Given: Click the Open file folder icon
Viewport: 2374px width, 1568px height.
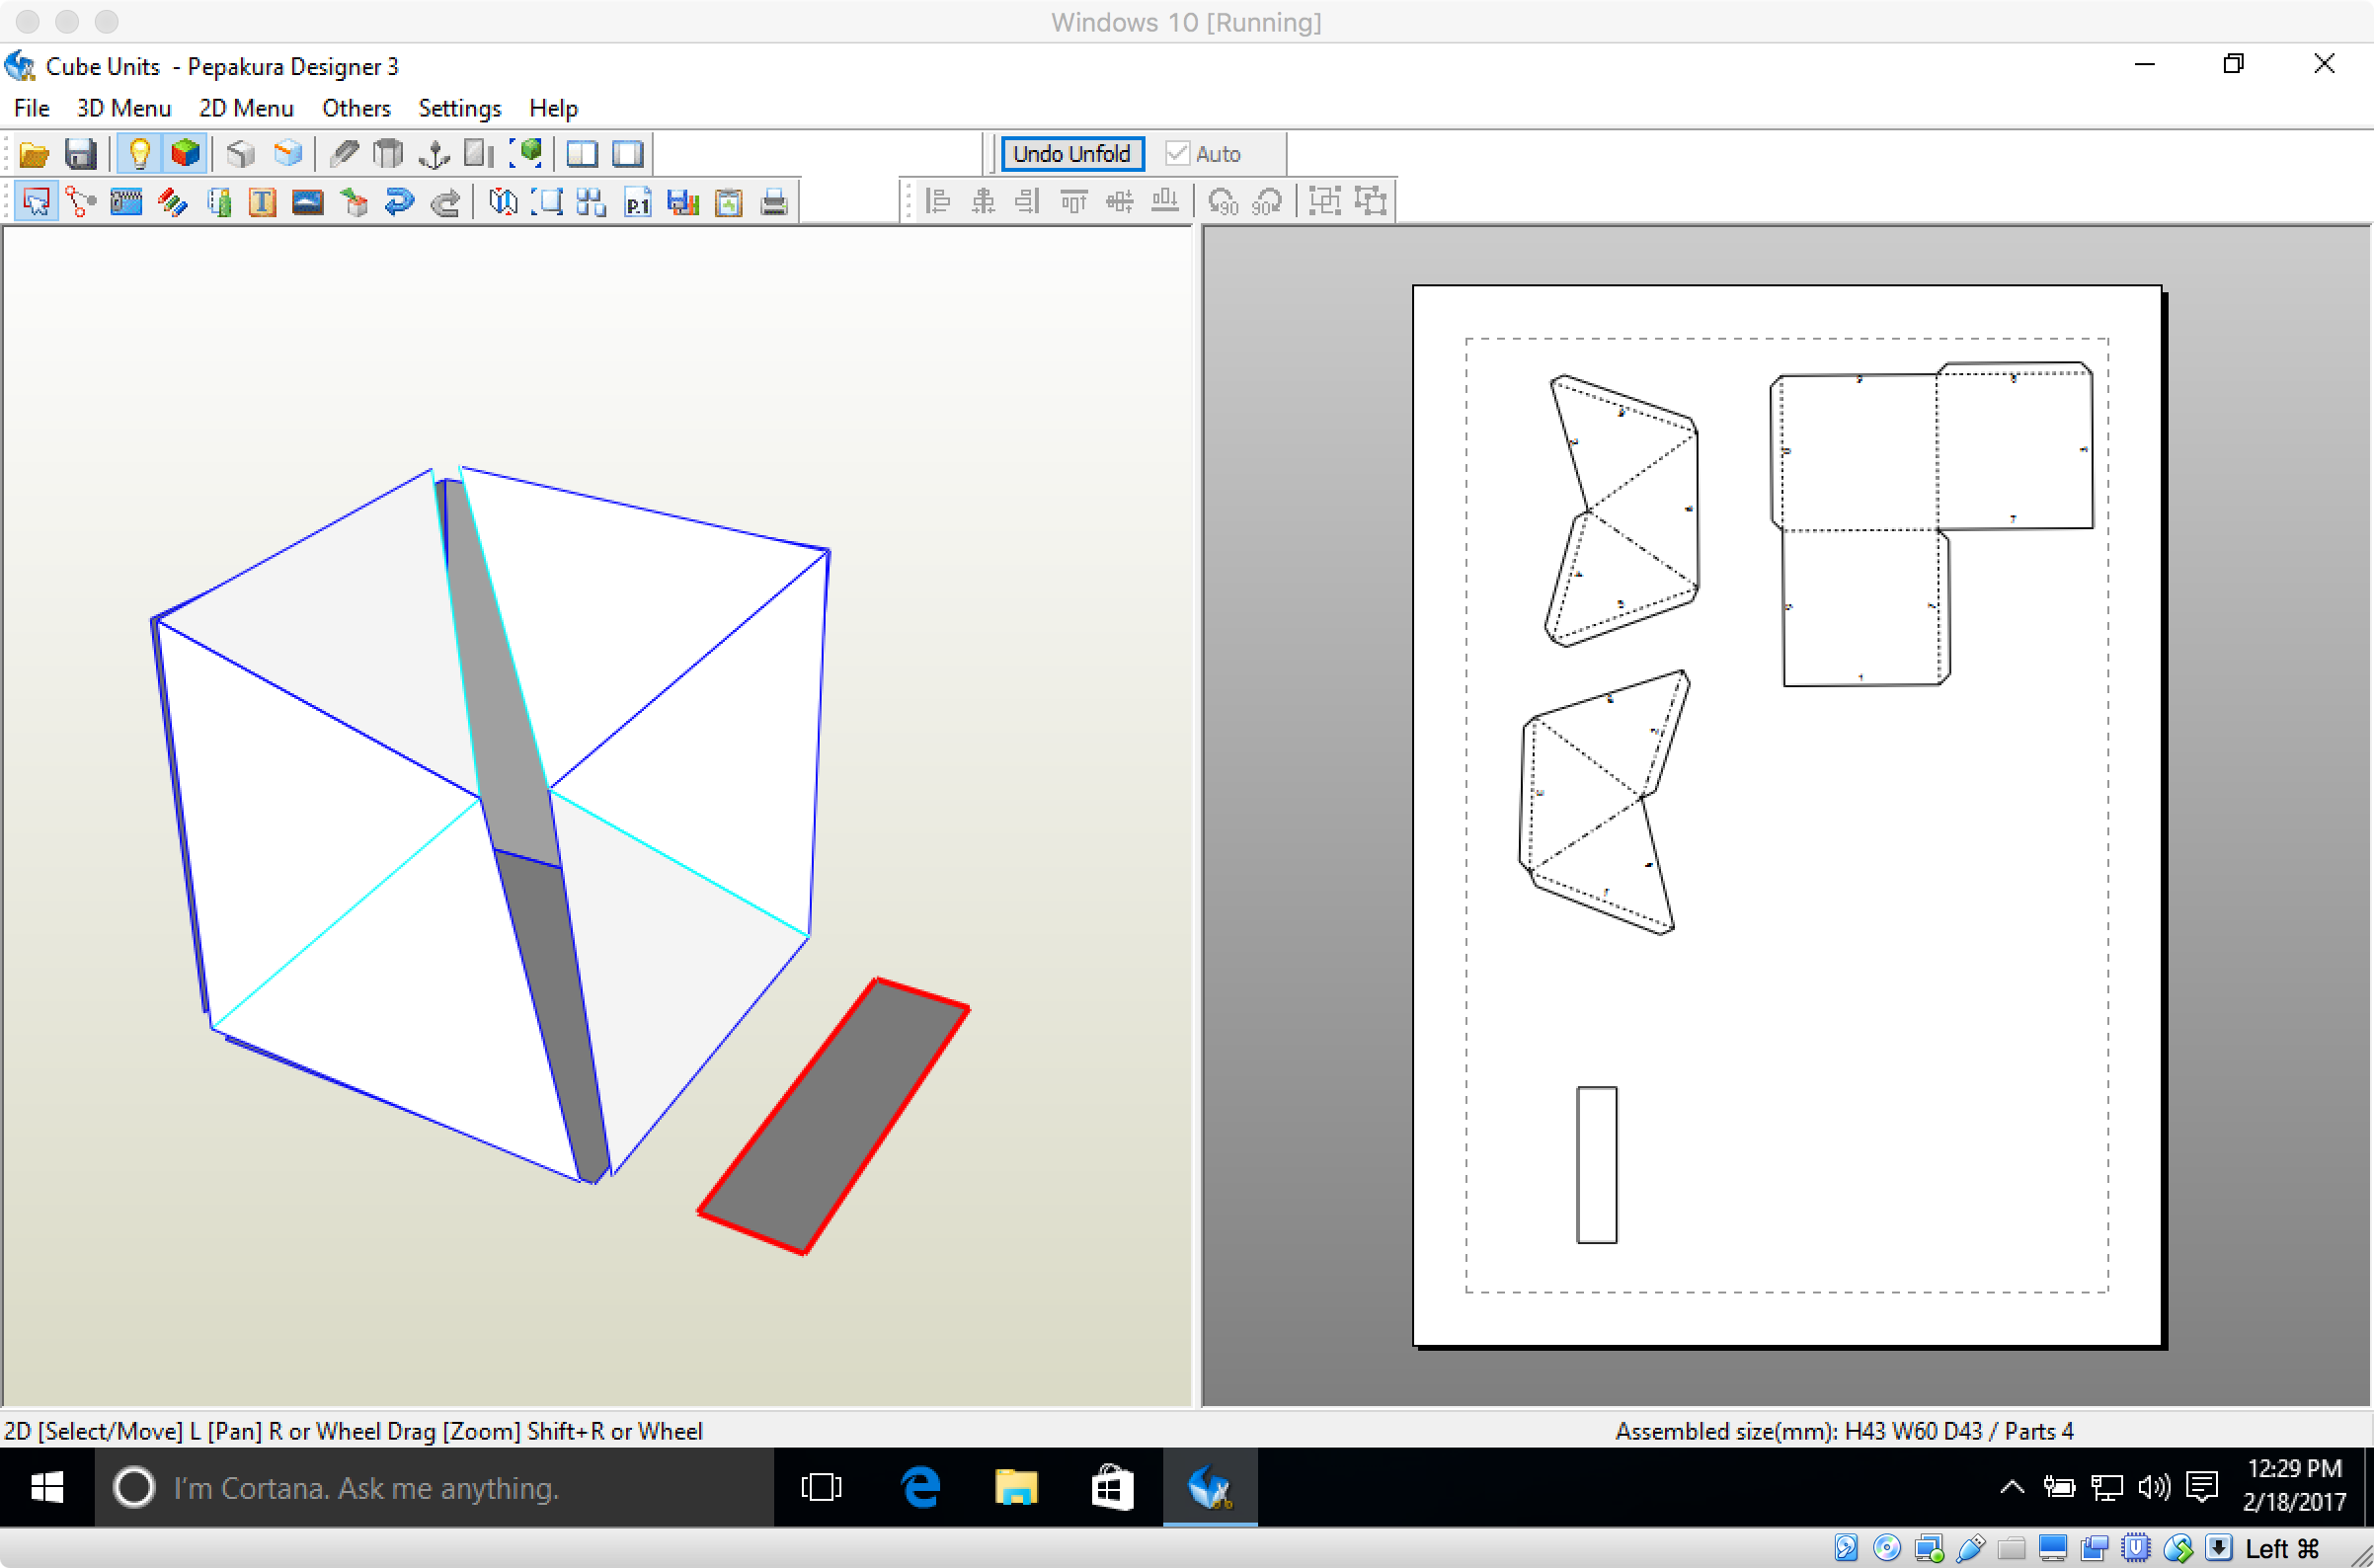Looking at the screenshot, I should pyautogui.click(x=34, y=154).
